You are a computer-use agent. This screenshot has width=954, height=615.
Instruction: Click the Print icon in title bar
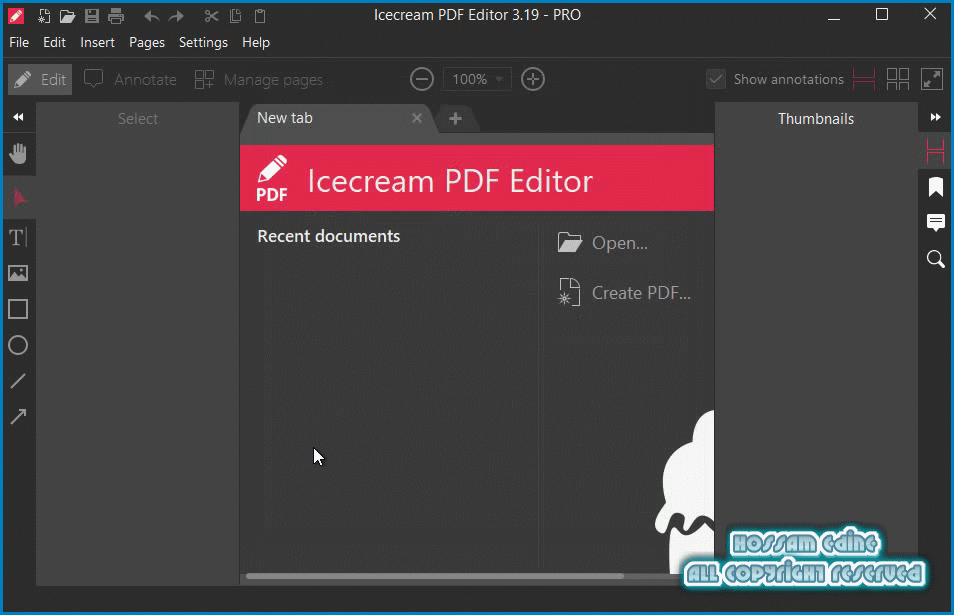tap(116, 16)
